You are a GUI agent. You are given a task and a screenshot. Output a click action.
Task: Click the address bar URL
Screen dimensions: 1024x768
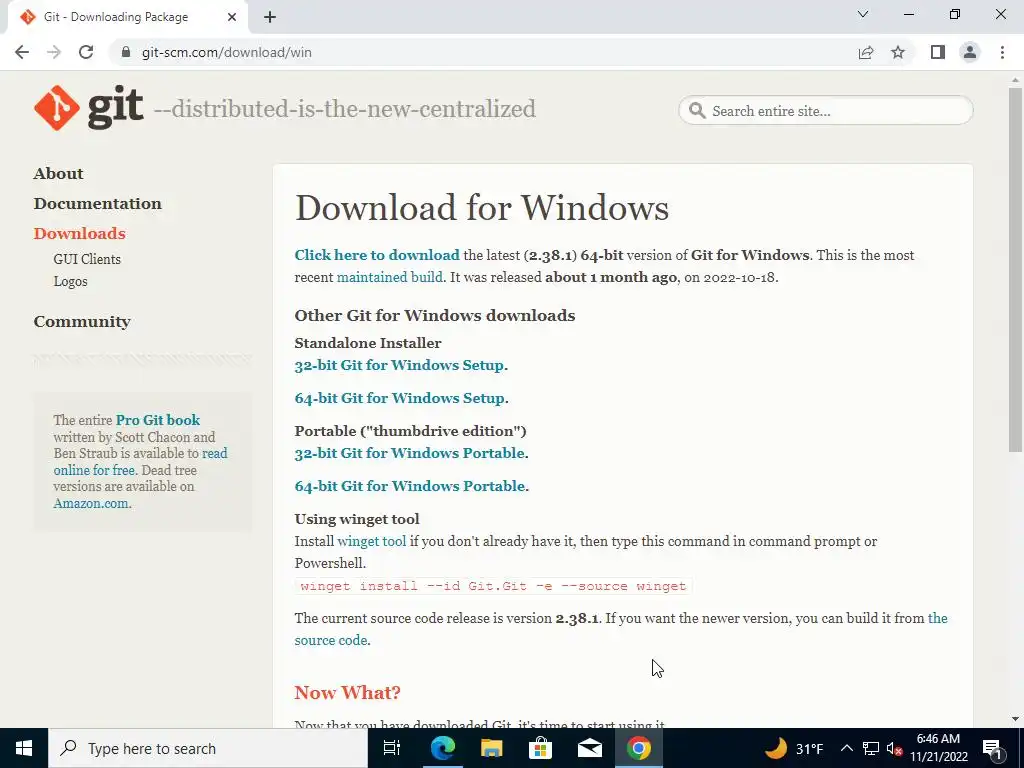click(x=227, y=52)
